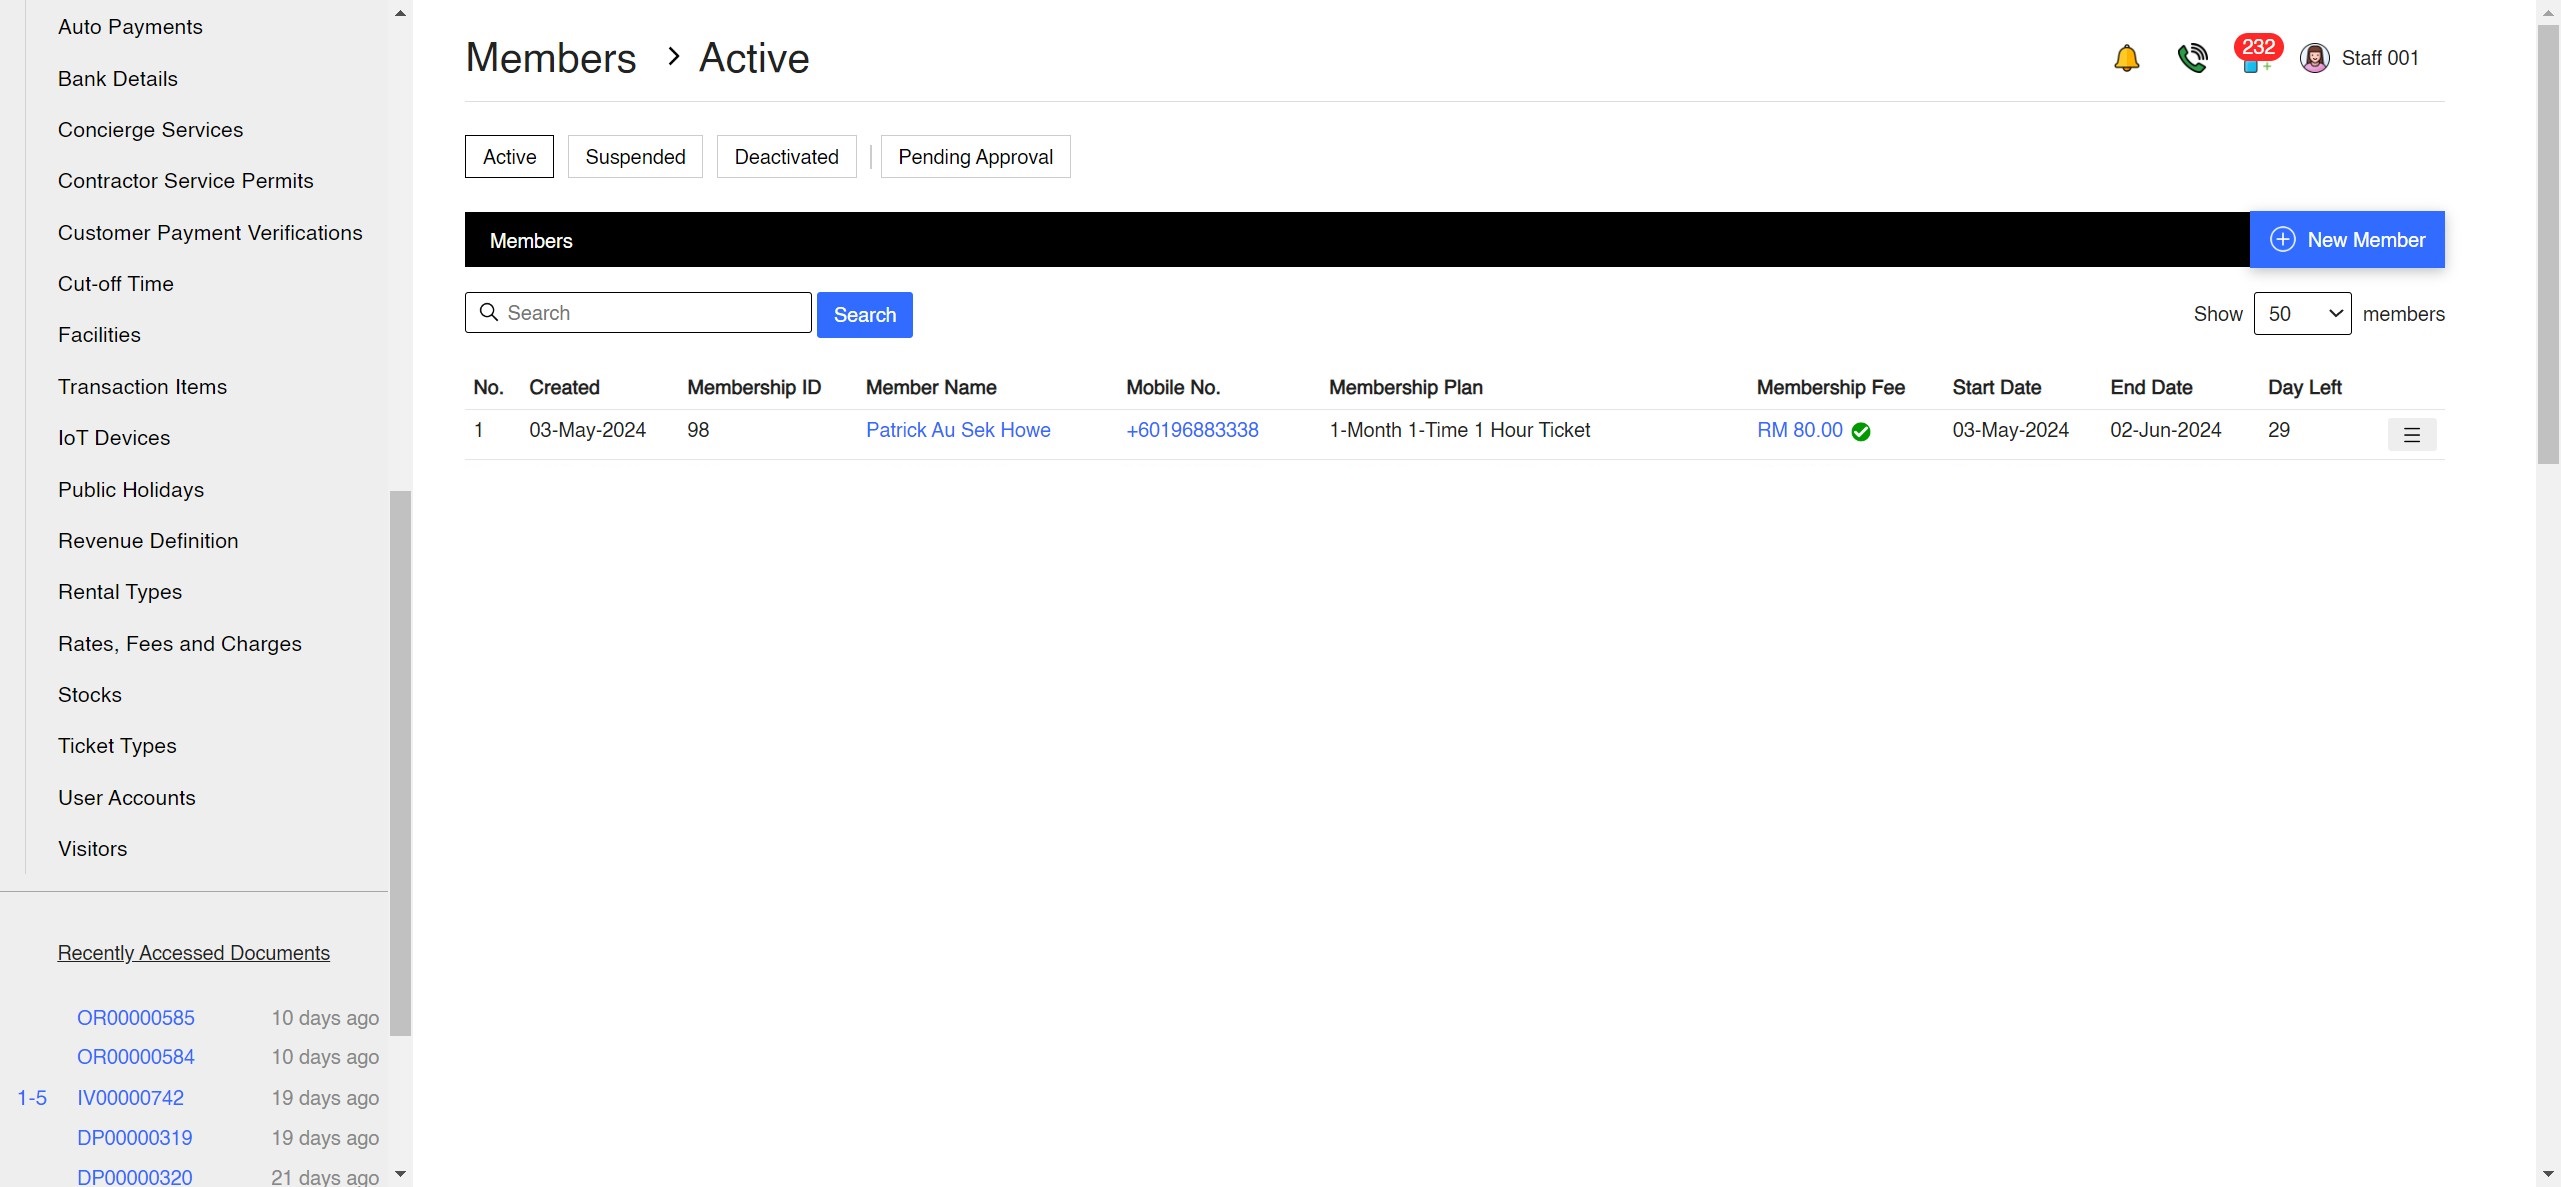The image size is (2561, 1187).
Task: Click the plus icon on New Member button
Action: coord(2283,239)
